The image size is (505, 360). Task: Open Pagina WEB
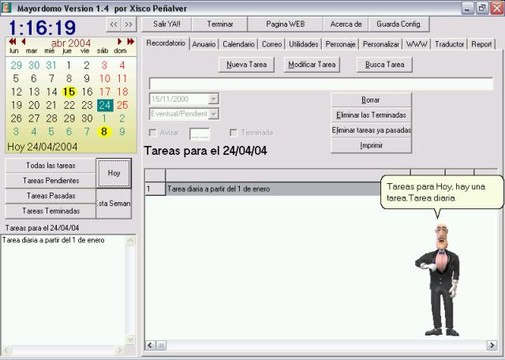tap(285, 24)
